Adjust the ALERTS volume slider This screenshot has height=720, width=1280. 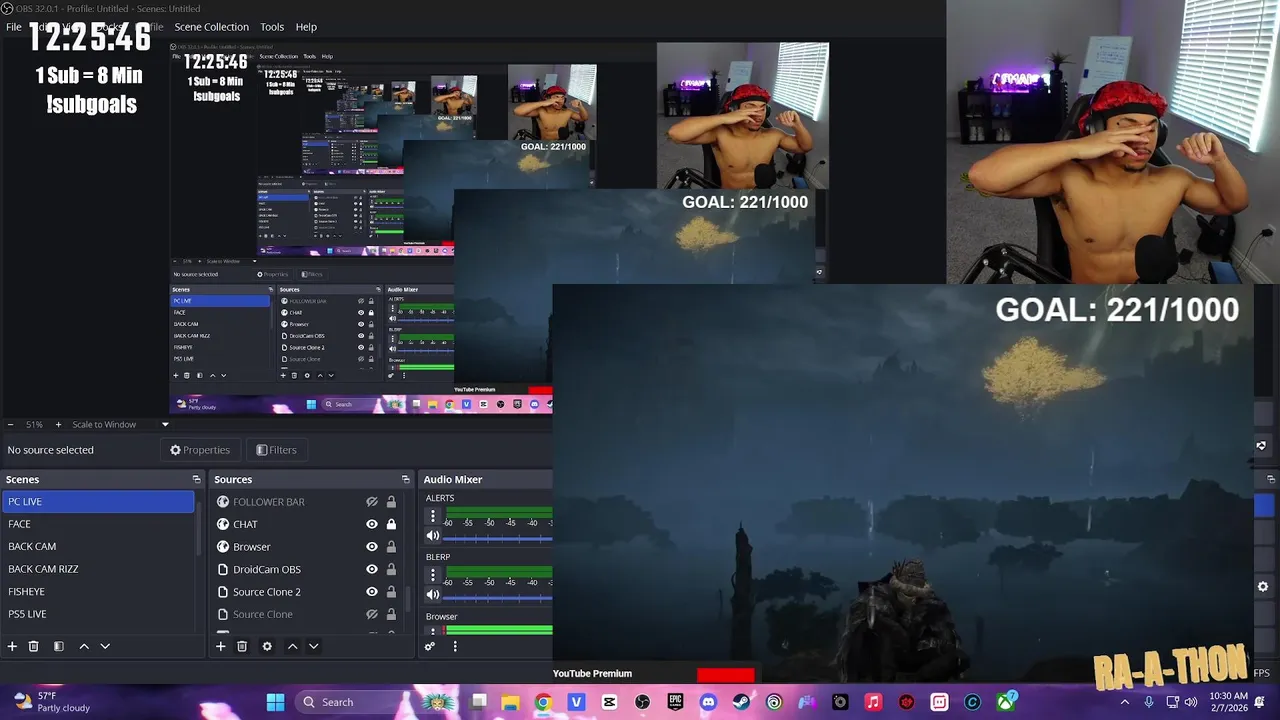click(x=498, y=538)
